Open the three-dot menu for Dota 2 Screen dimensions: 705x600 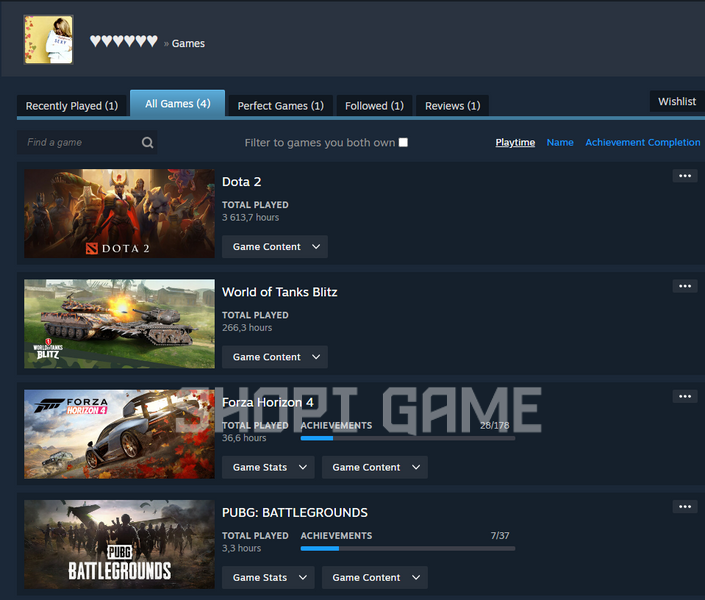(685, 176)
